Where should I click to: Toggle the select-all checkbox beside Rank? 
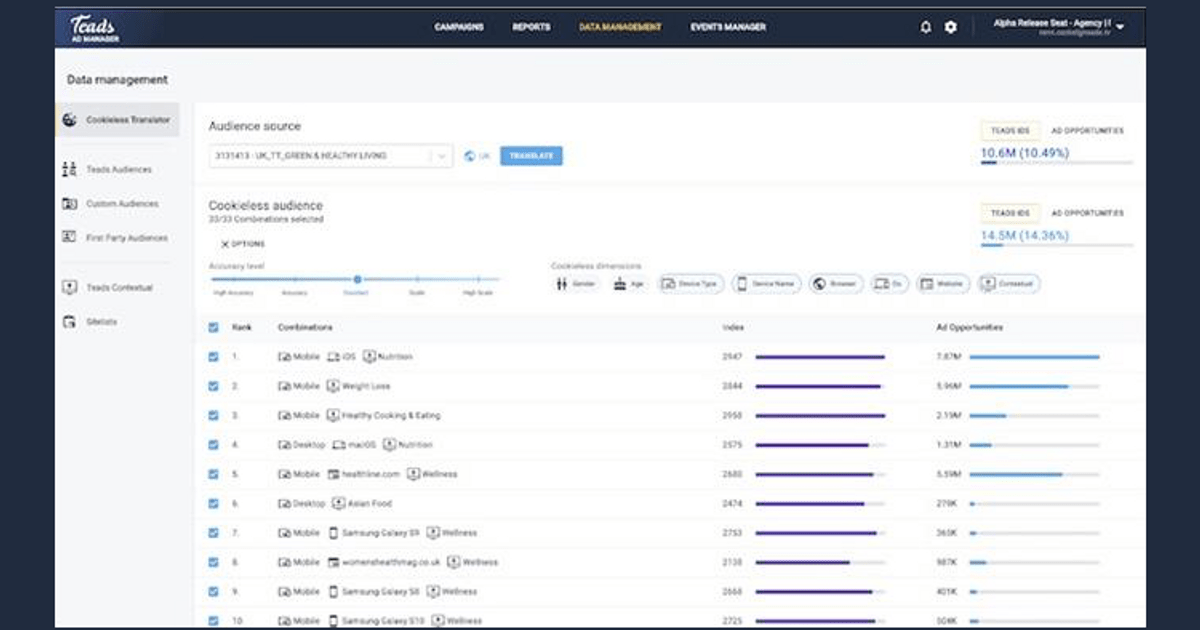213,327
